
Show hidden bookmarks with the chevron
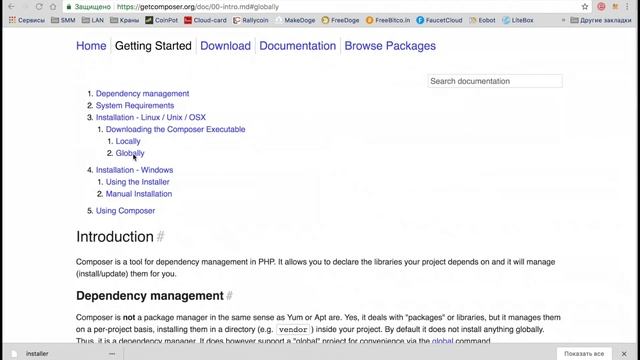point(563,20)
